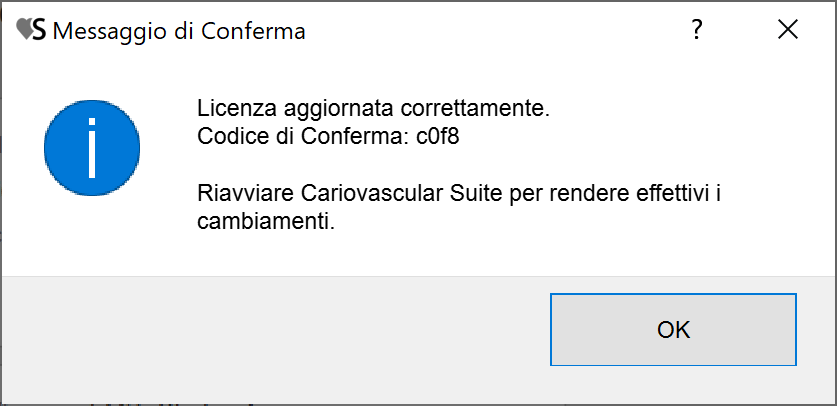Click the word "Conferma" in the window title
This screenshot has height=406, width=837.
click(x=254, y=32)
